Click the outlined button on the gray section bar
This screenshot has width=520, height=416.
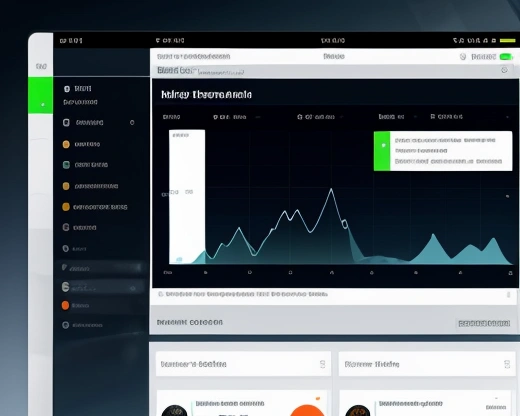click(484, 323)
